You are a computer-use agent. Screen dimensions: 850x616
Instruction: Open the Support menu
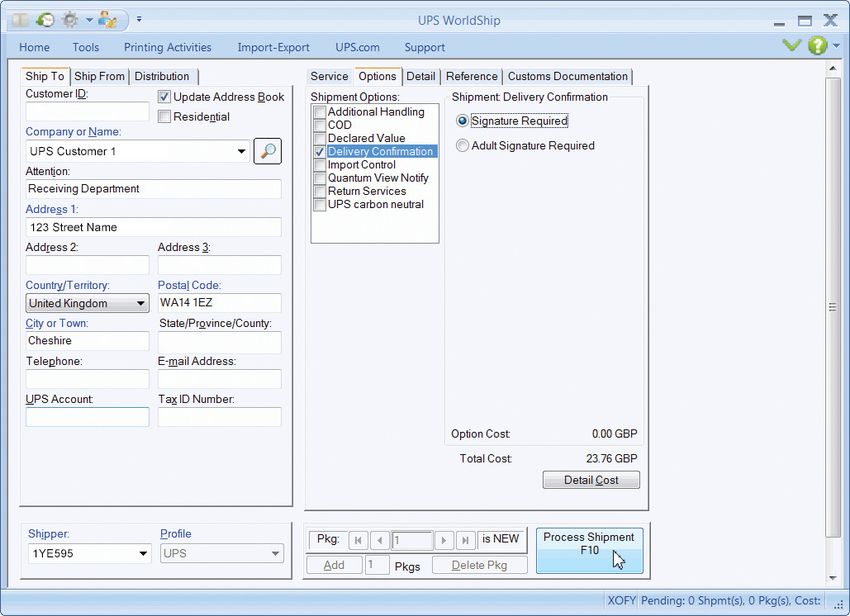[424, 47]
